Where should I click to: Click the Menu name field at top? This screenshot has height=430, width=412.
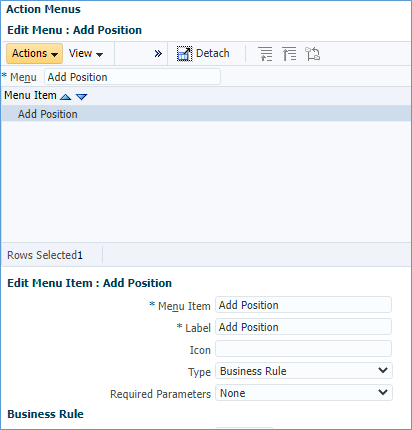click(x=132, y=77)
